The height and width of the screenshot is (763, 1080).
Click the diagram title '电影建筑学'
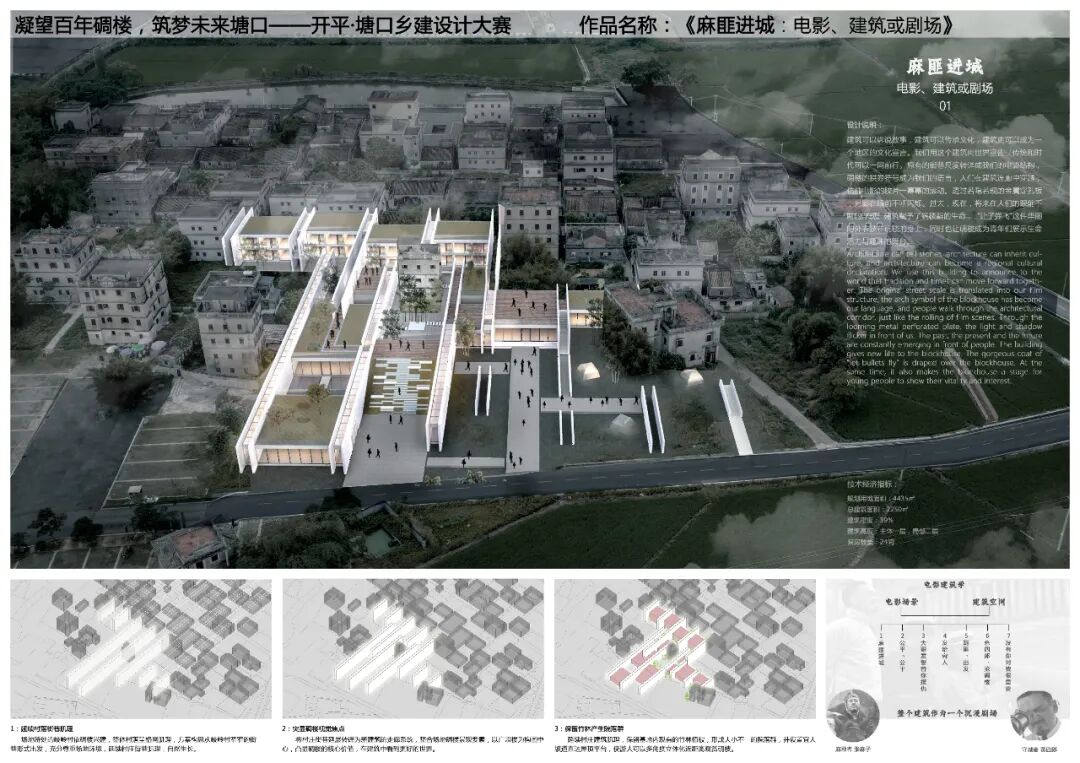point(944,584)
